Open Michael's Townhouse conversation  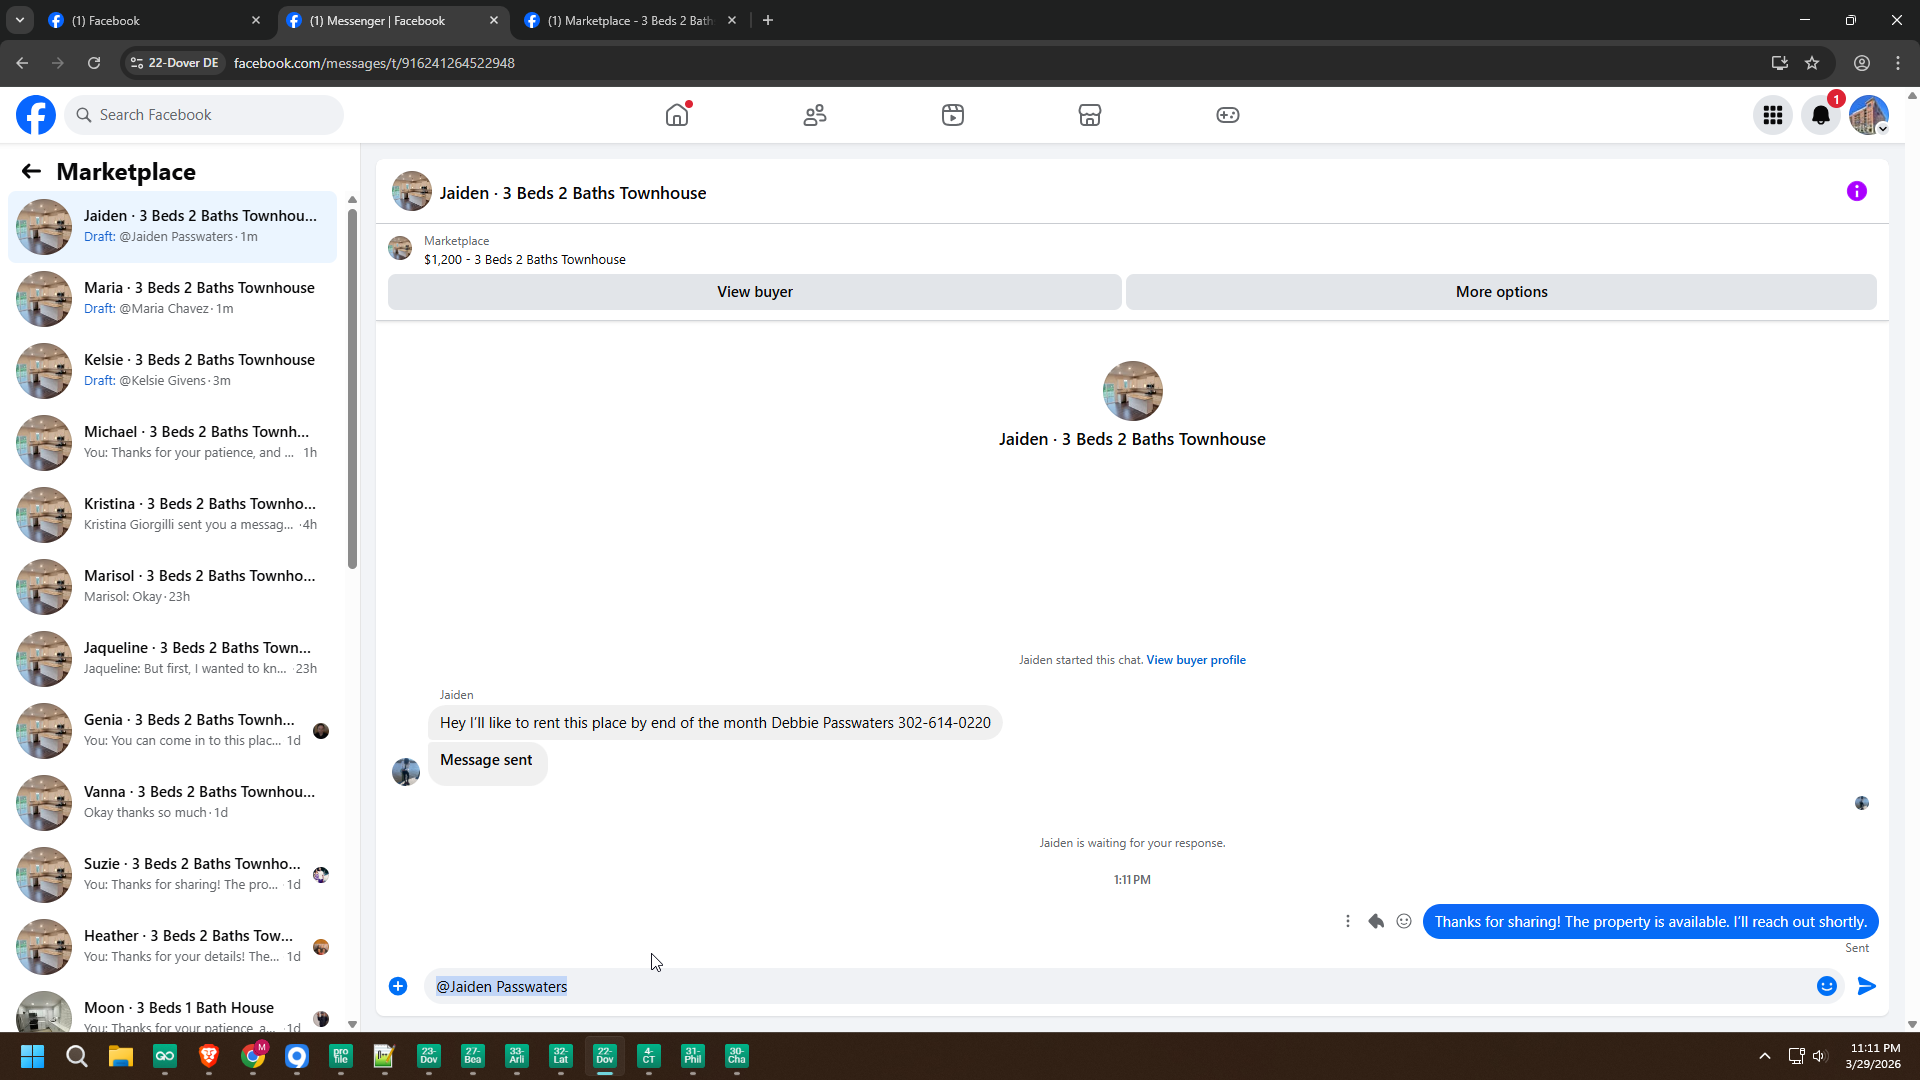coord(173,443)
